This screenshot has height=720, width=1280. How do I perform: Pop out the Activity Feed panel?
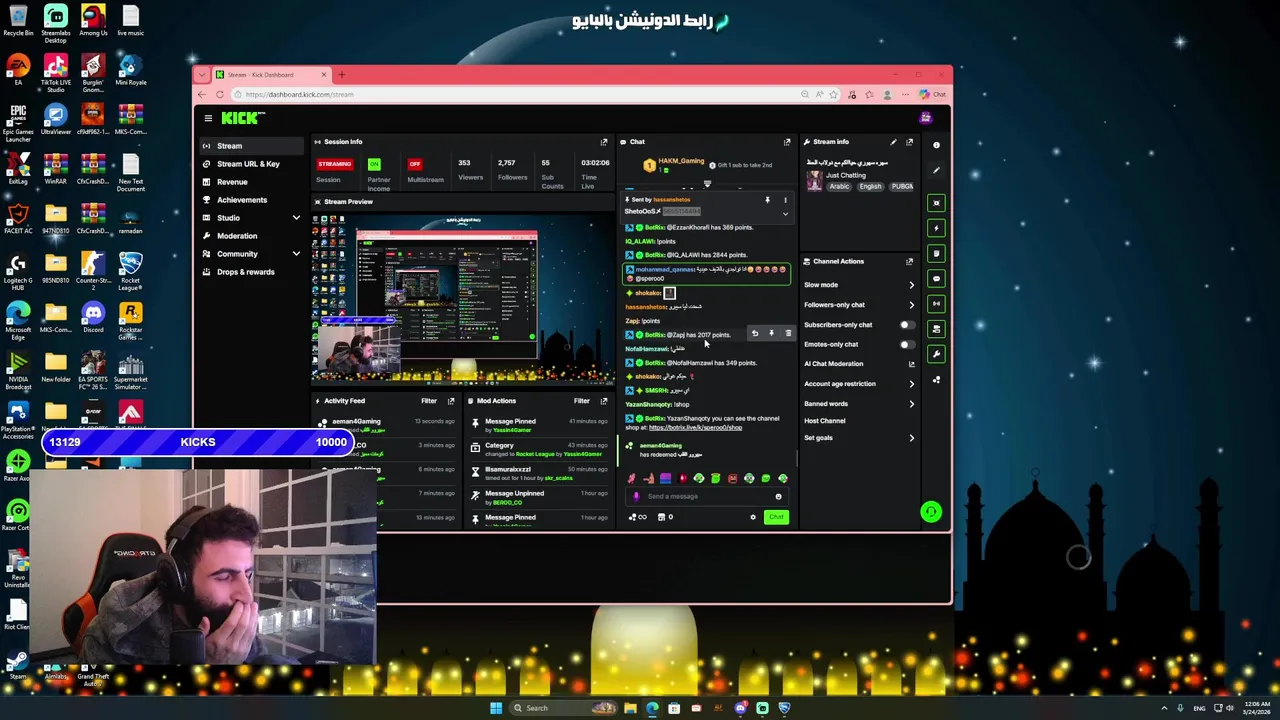pyautogui.click(x=451, y=401)
